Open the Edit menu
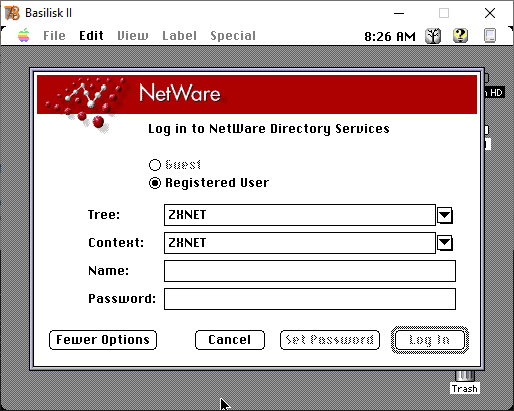This screenshot has width=514, height=411. click(91, 36)
